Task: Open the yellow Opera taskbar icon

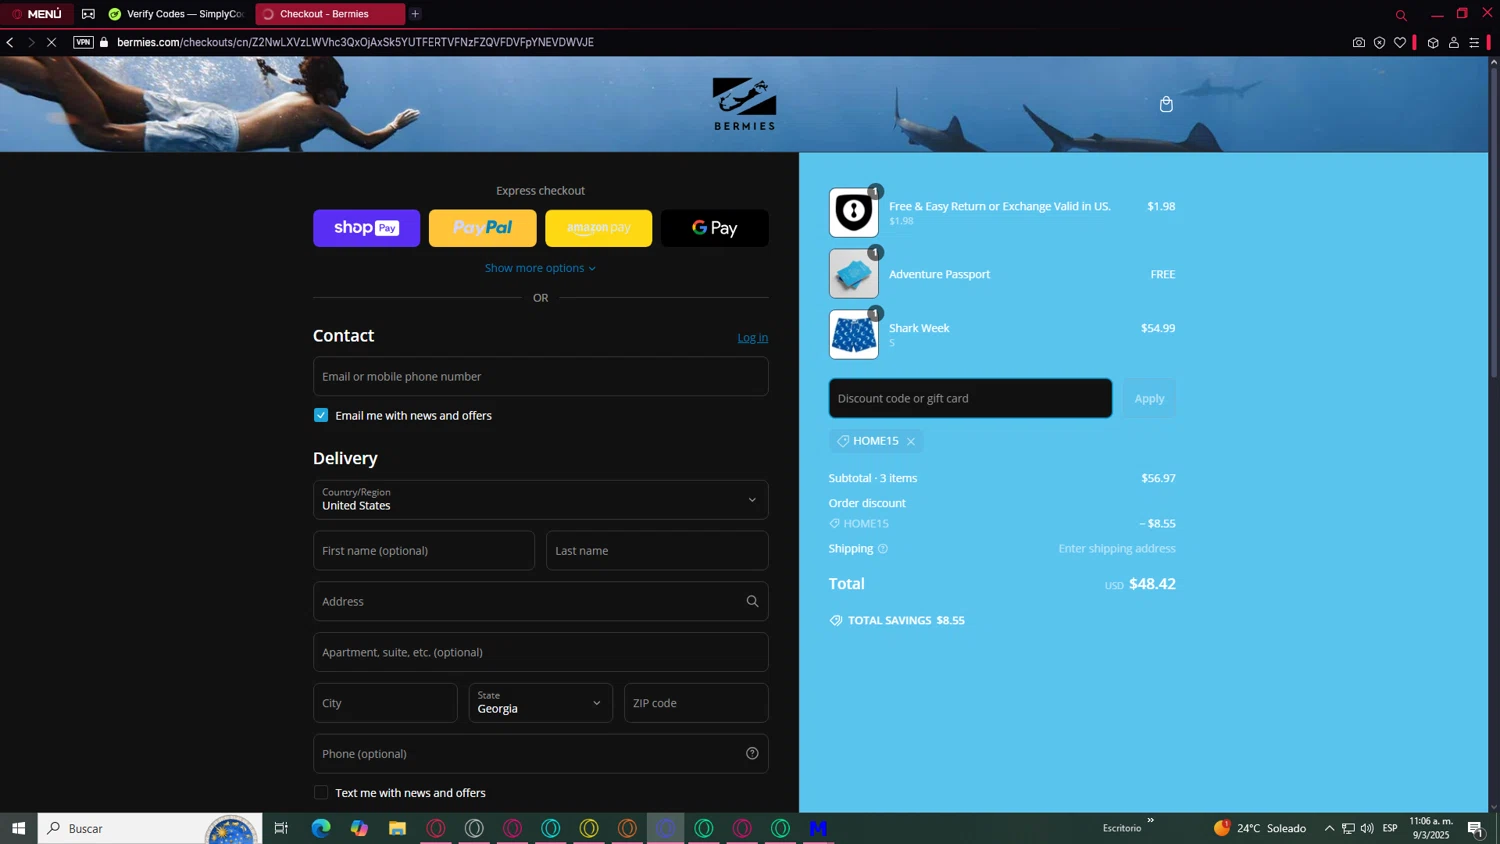Action: pyautogui.click(x=589, y=828)
